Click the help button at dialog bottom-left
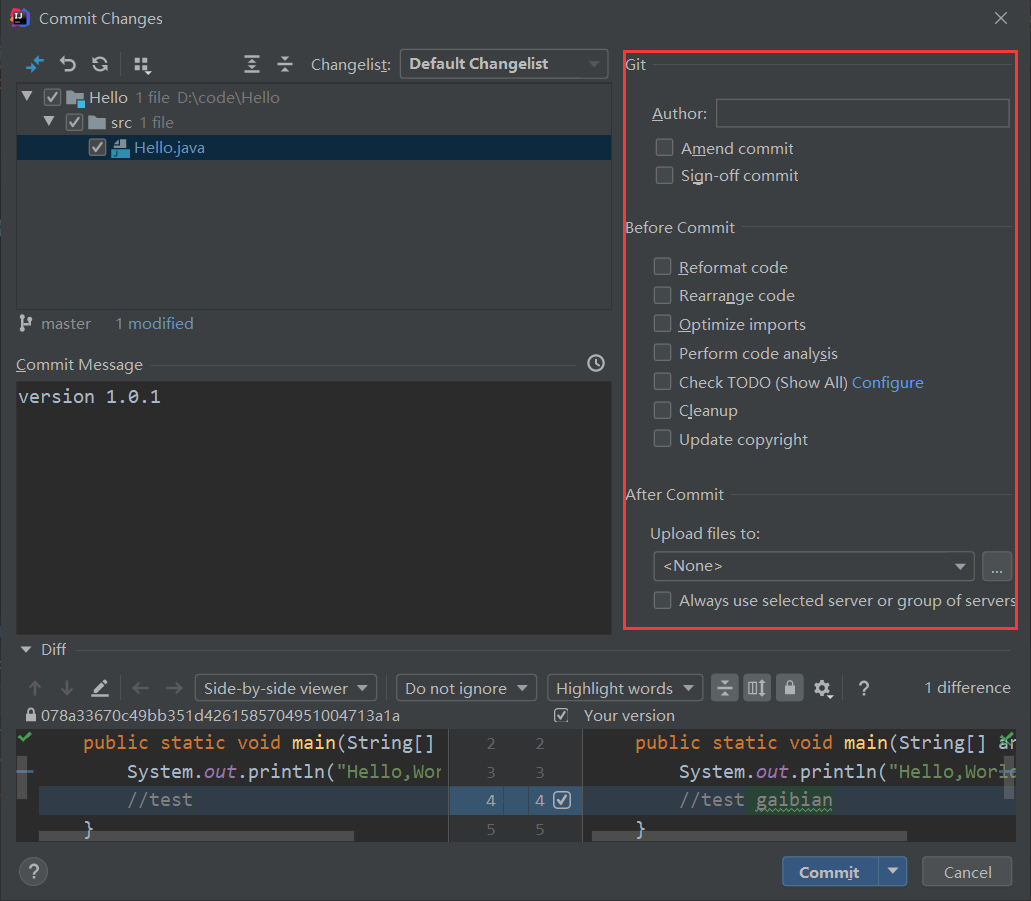Image resolution: width=1031 pixels, height=901 pixels. point(34,872)
